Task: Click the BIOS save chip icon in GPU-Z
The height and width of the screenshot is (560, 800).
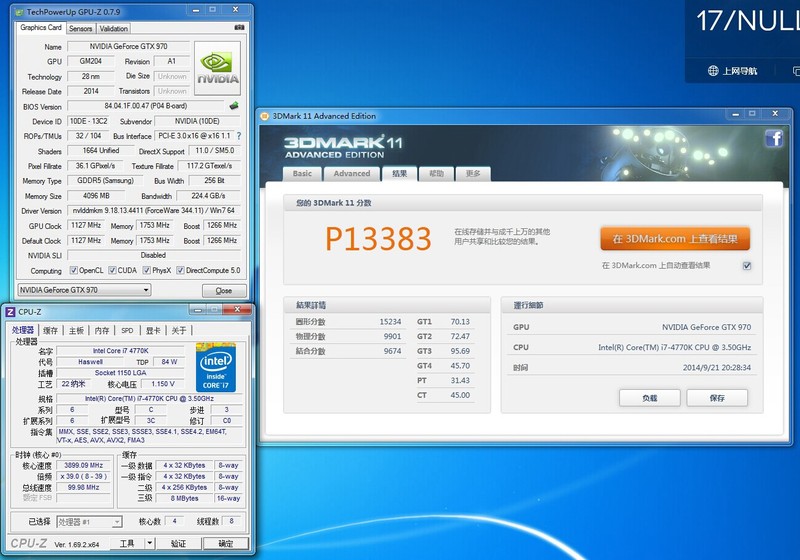Action: point(234,106)
